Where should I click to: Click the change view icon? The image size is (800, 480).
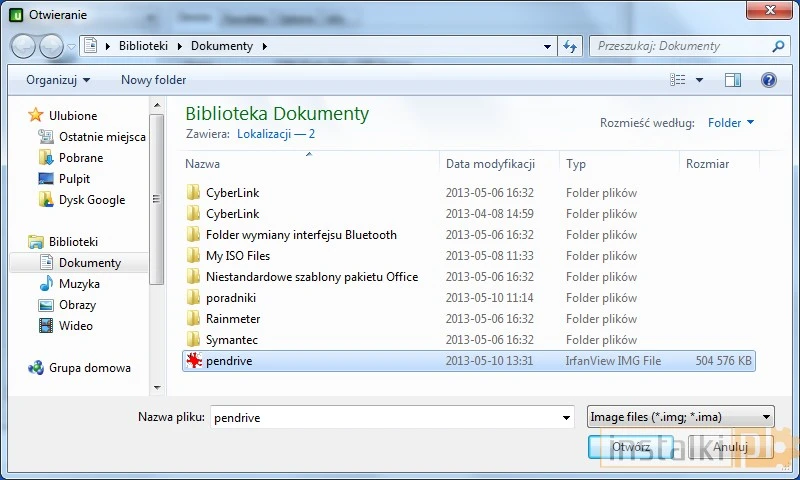[678, 80]
